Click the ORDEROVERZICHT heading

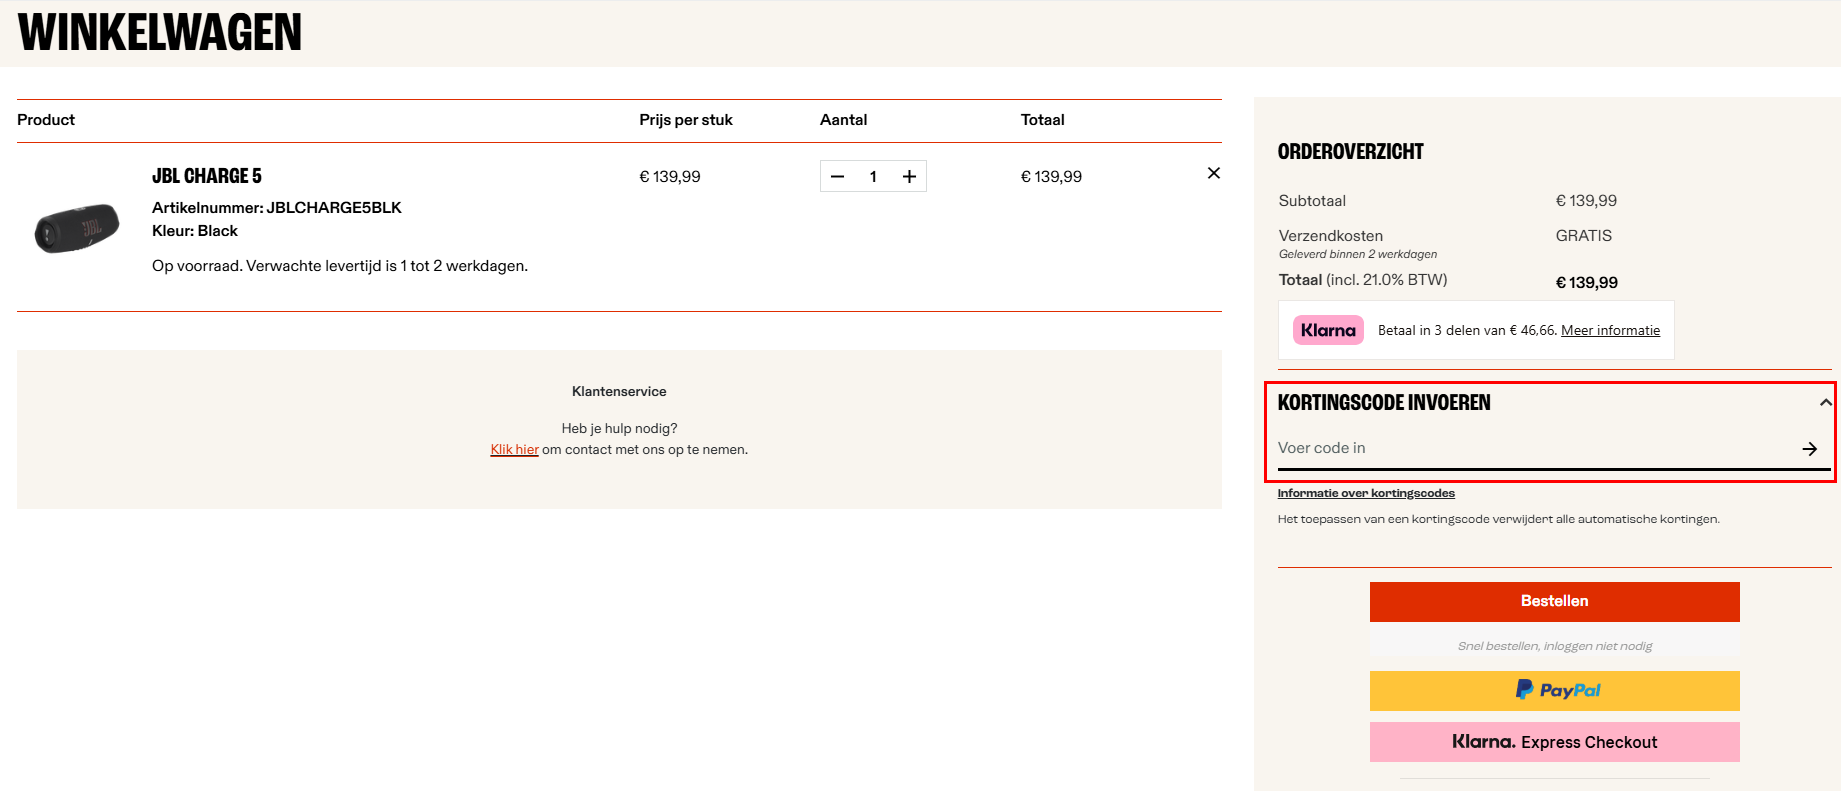(1350, 152)
